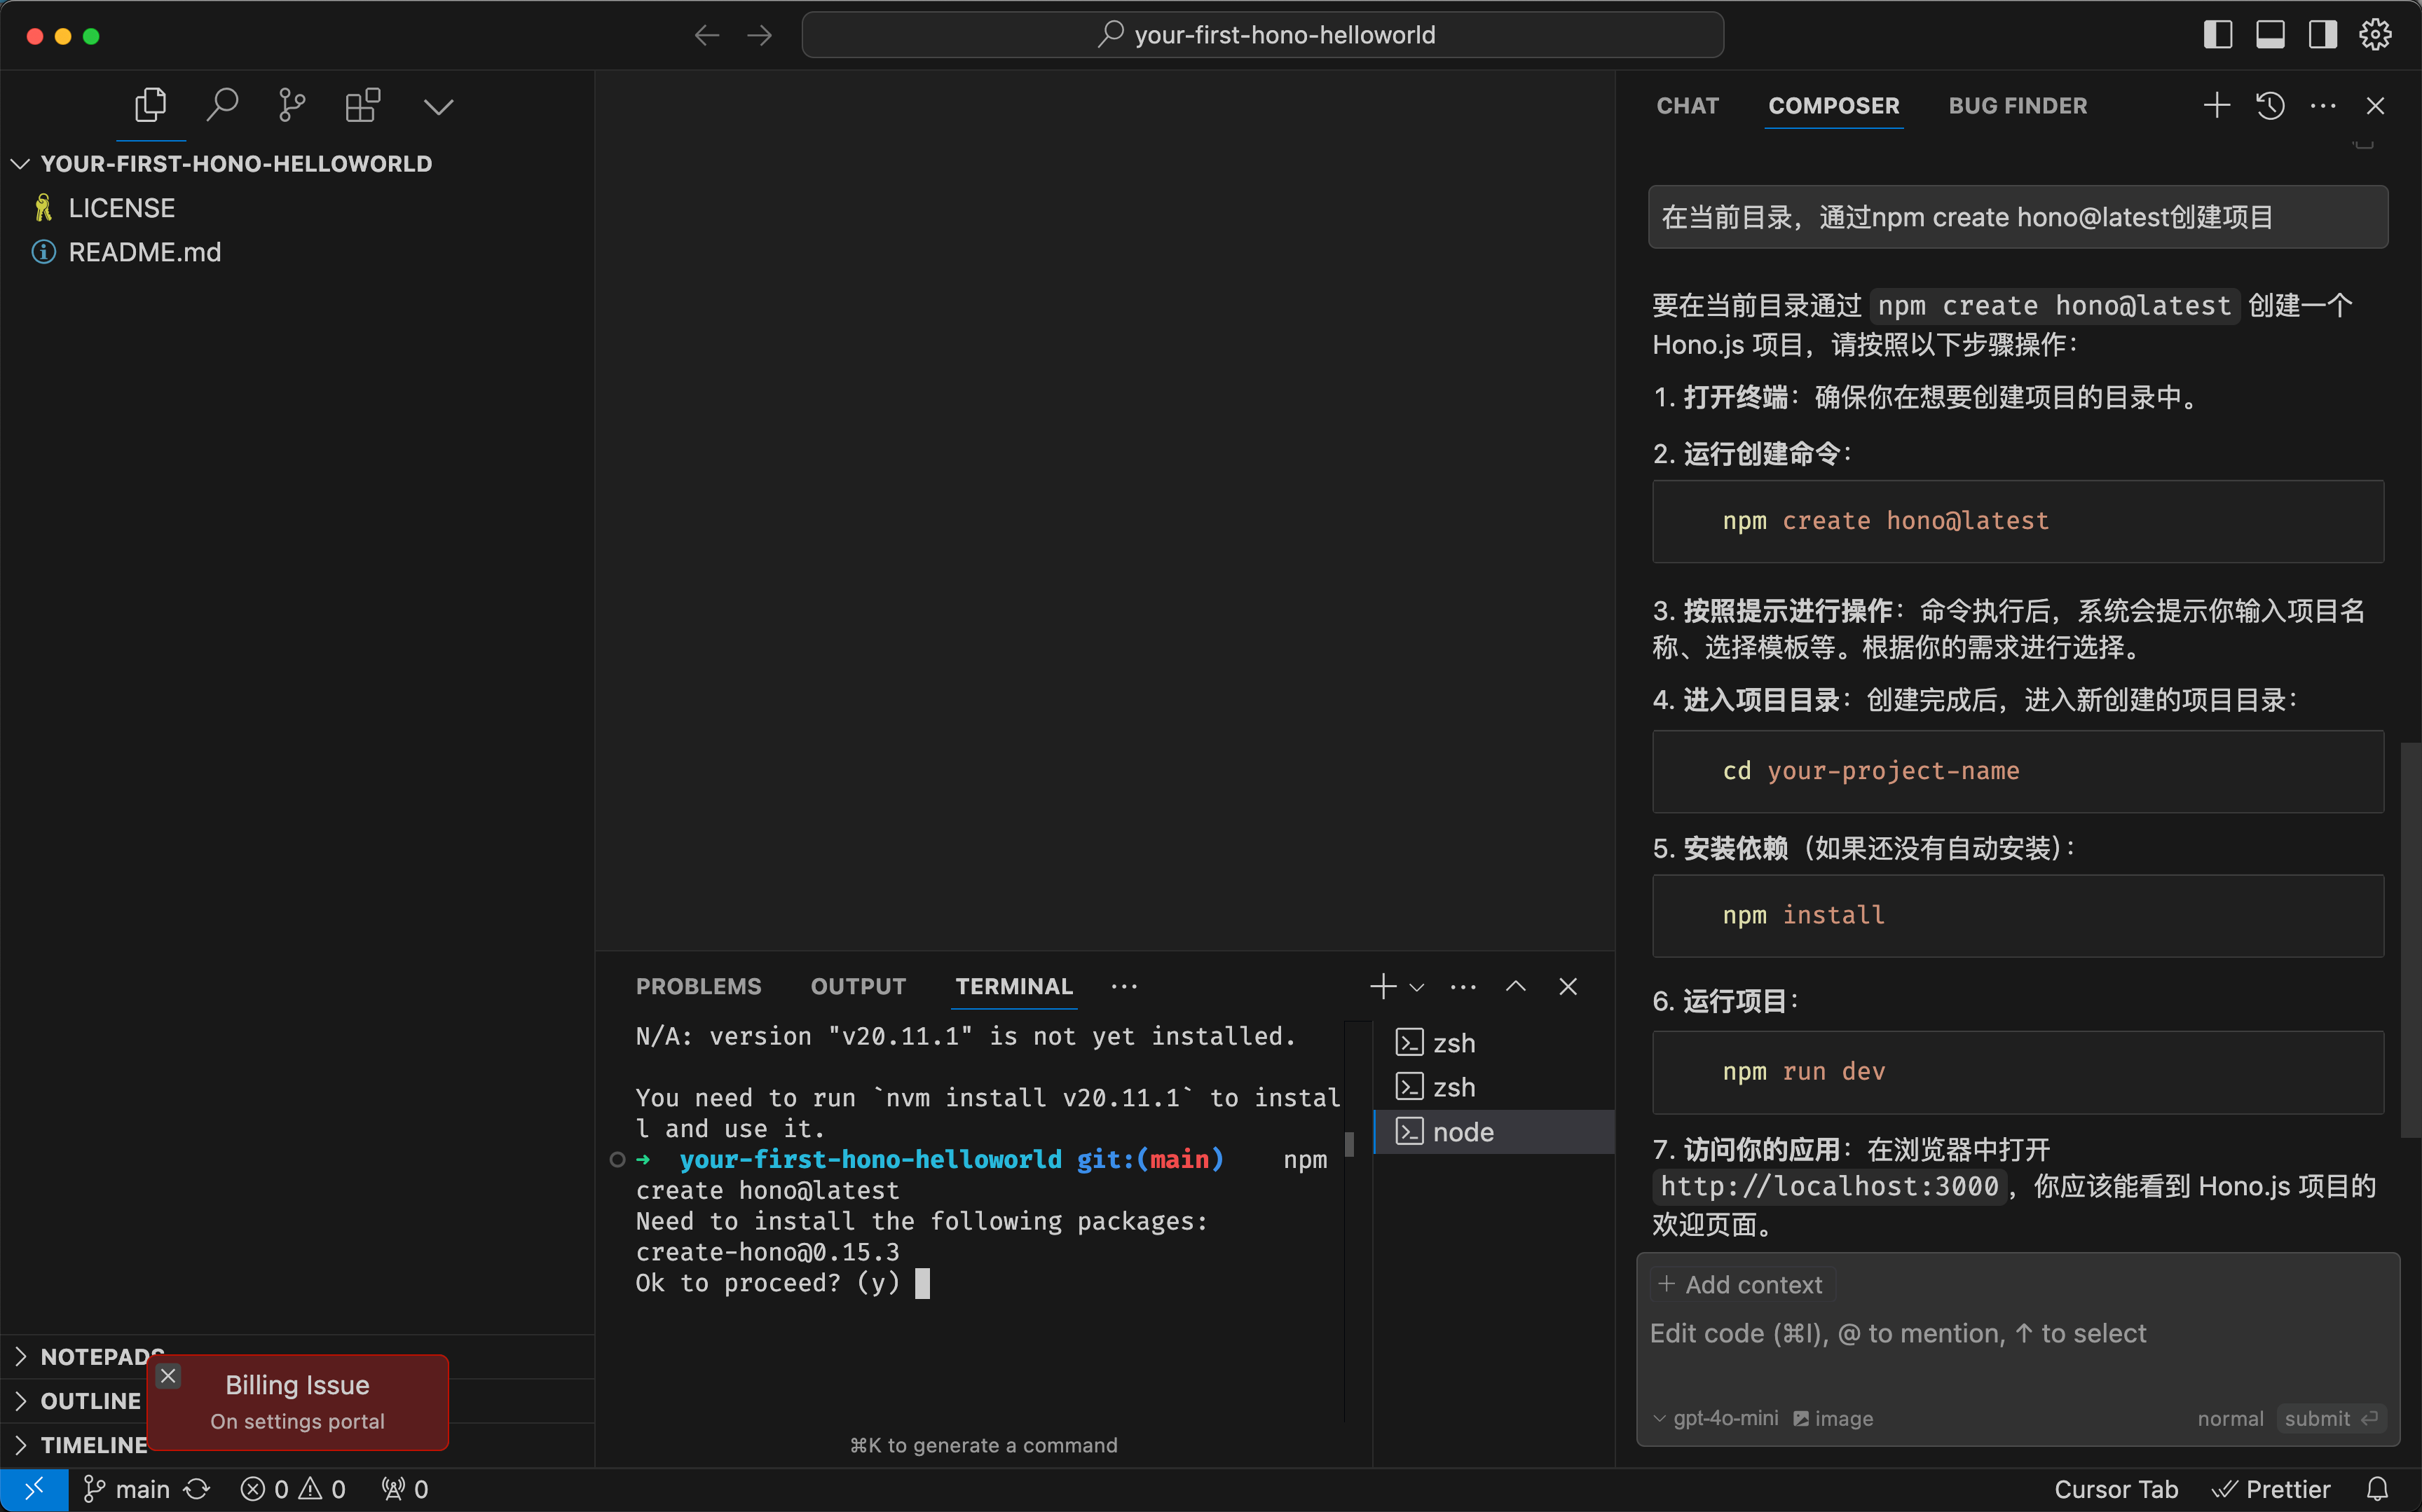Toggle the bottom panel layout icon
This screenshot has height=1512, width=2422.
2270,35
